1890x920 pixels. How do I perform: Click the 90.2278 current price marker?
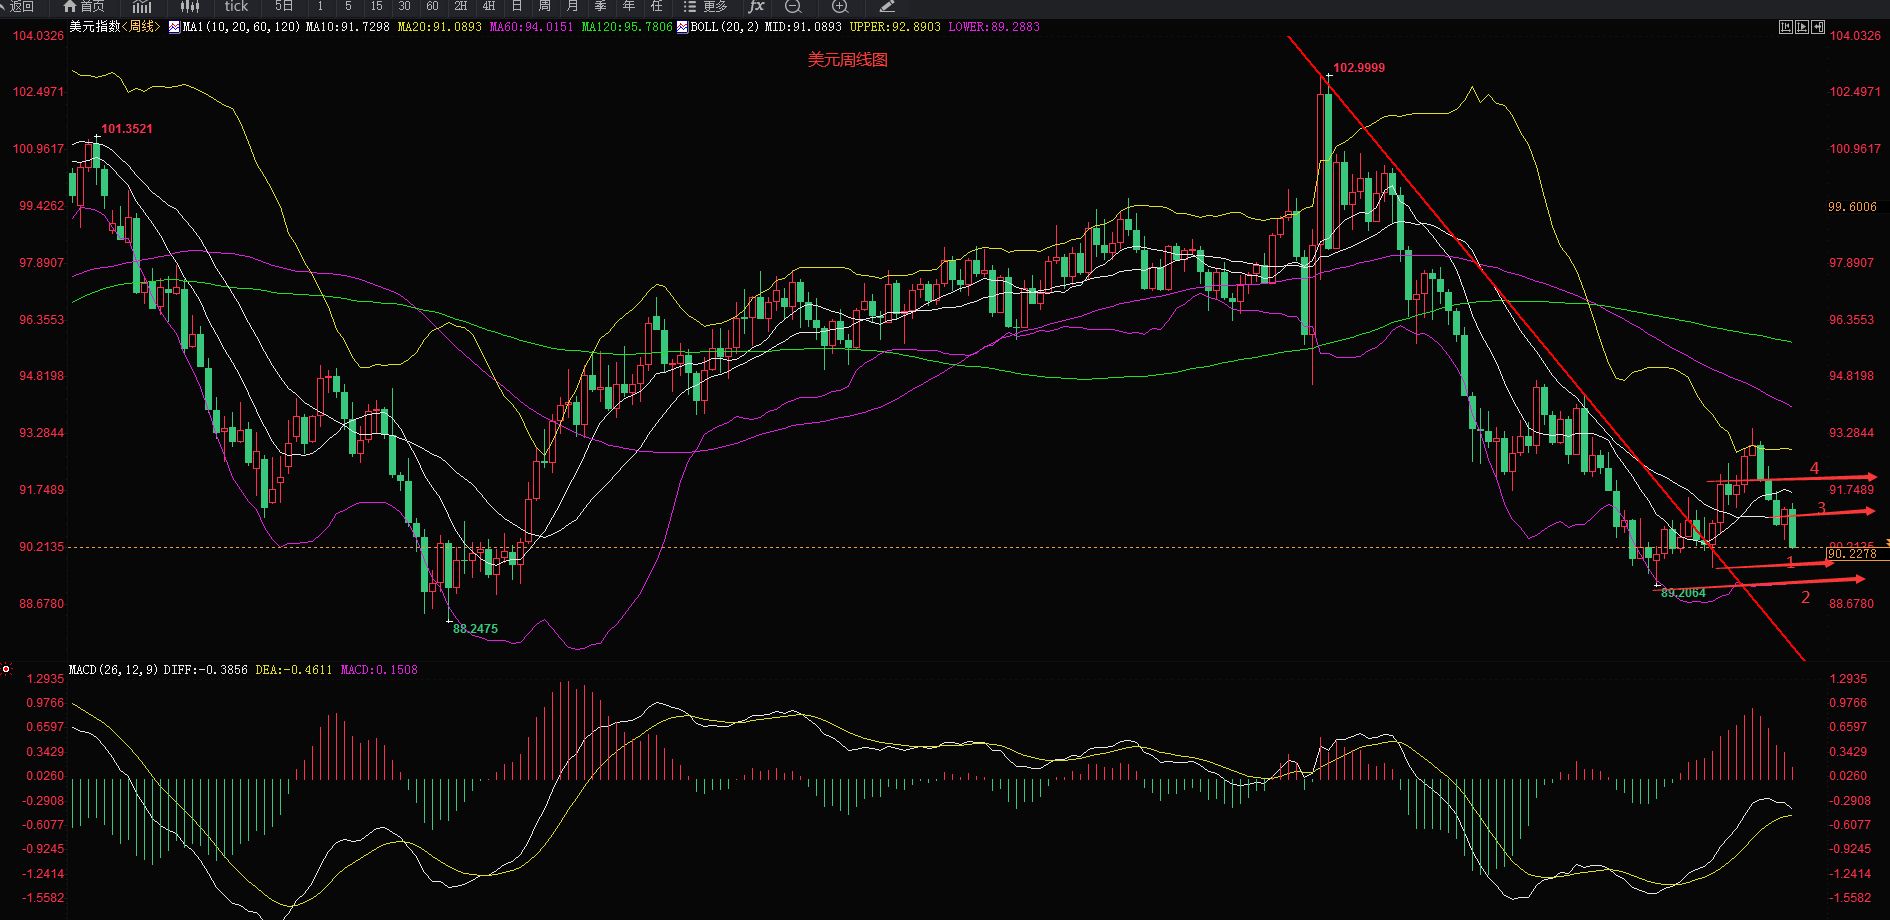click(1853, 554)
